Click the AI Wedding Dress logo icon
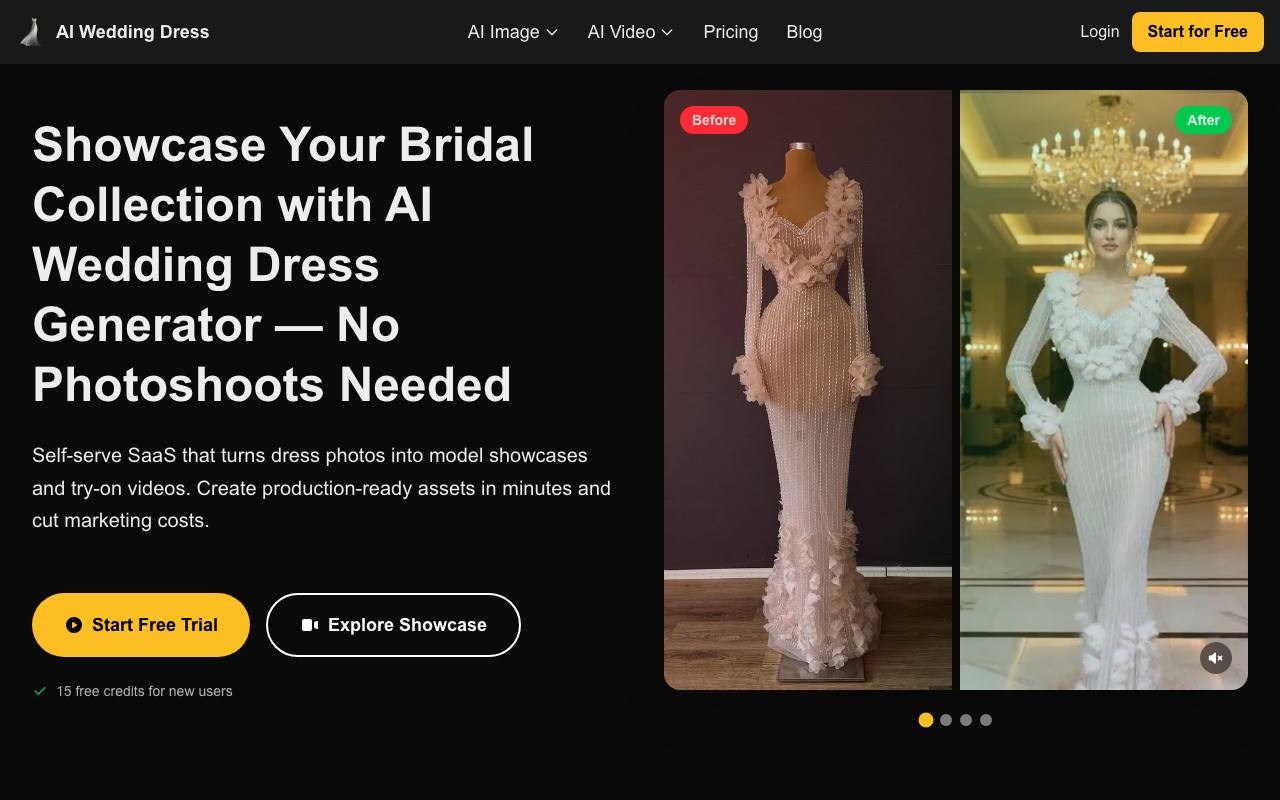 31,32
